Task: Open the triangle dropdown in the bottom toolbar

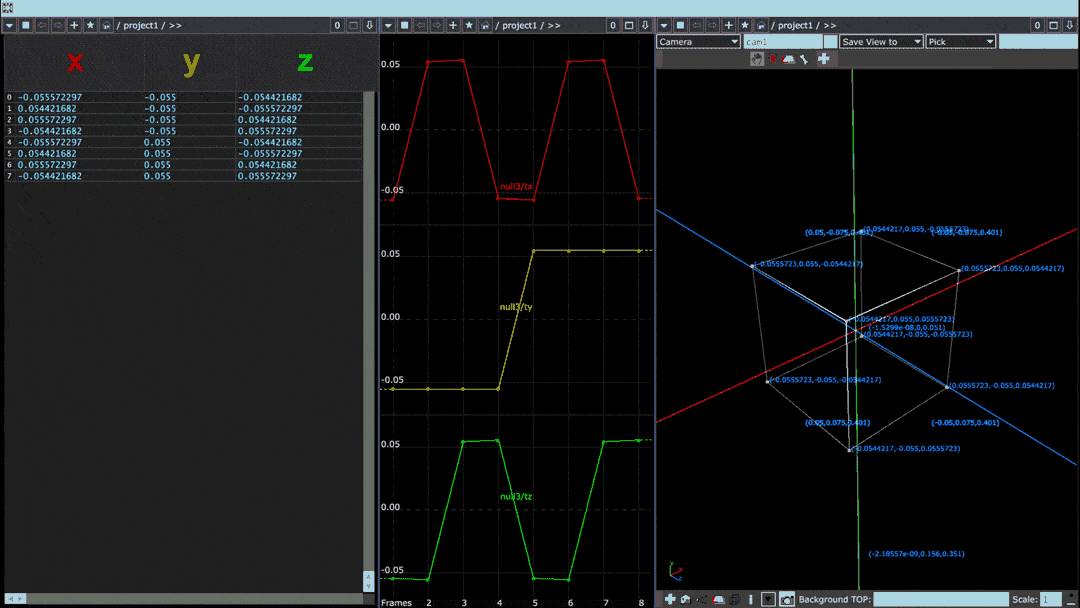Action: pos(768,600)
